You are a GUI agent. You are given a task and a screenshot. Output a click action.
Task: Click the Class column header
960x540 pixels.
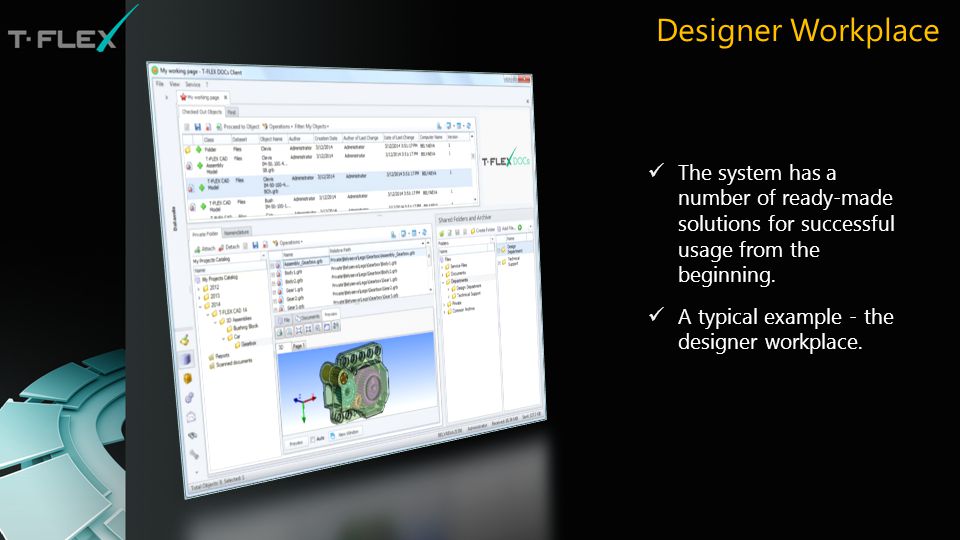coord(216,140)
